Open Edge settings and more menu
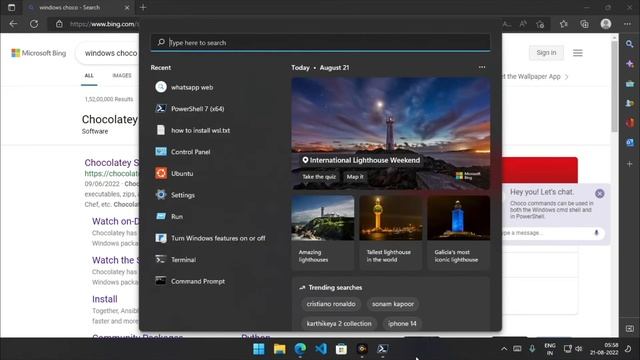The width and height of the screenshot is (640, 360). click(627, 24)
